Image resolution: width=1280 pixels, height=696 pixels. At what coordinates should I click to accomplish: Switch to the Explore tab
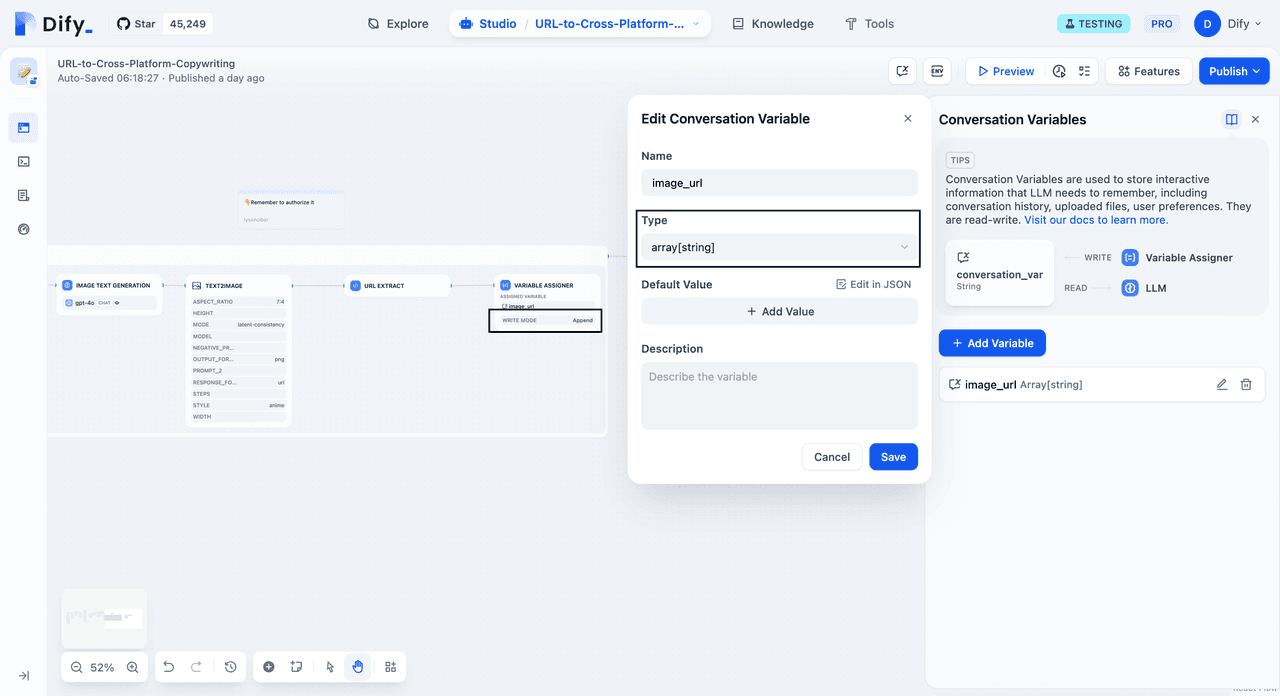tap(397, 24)
